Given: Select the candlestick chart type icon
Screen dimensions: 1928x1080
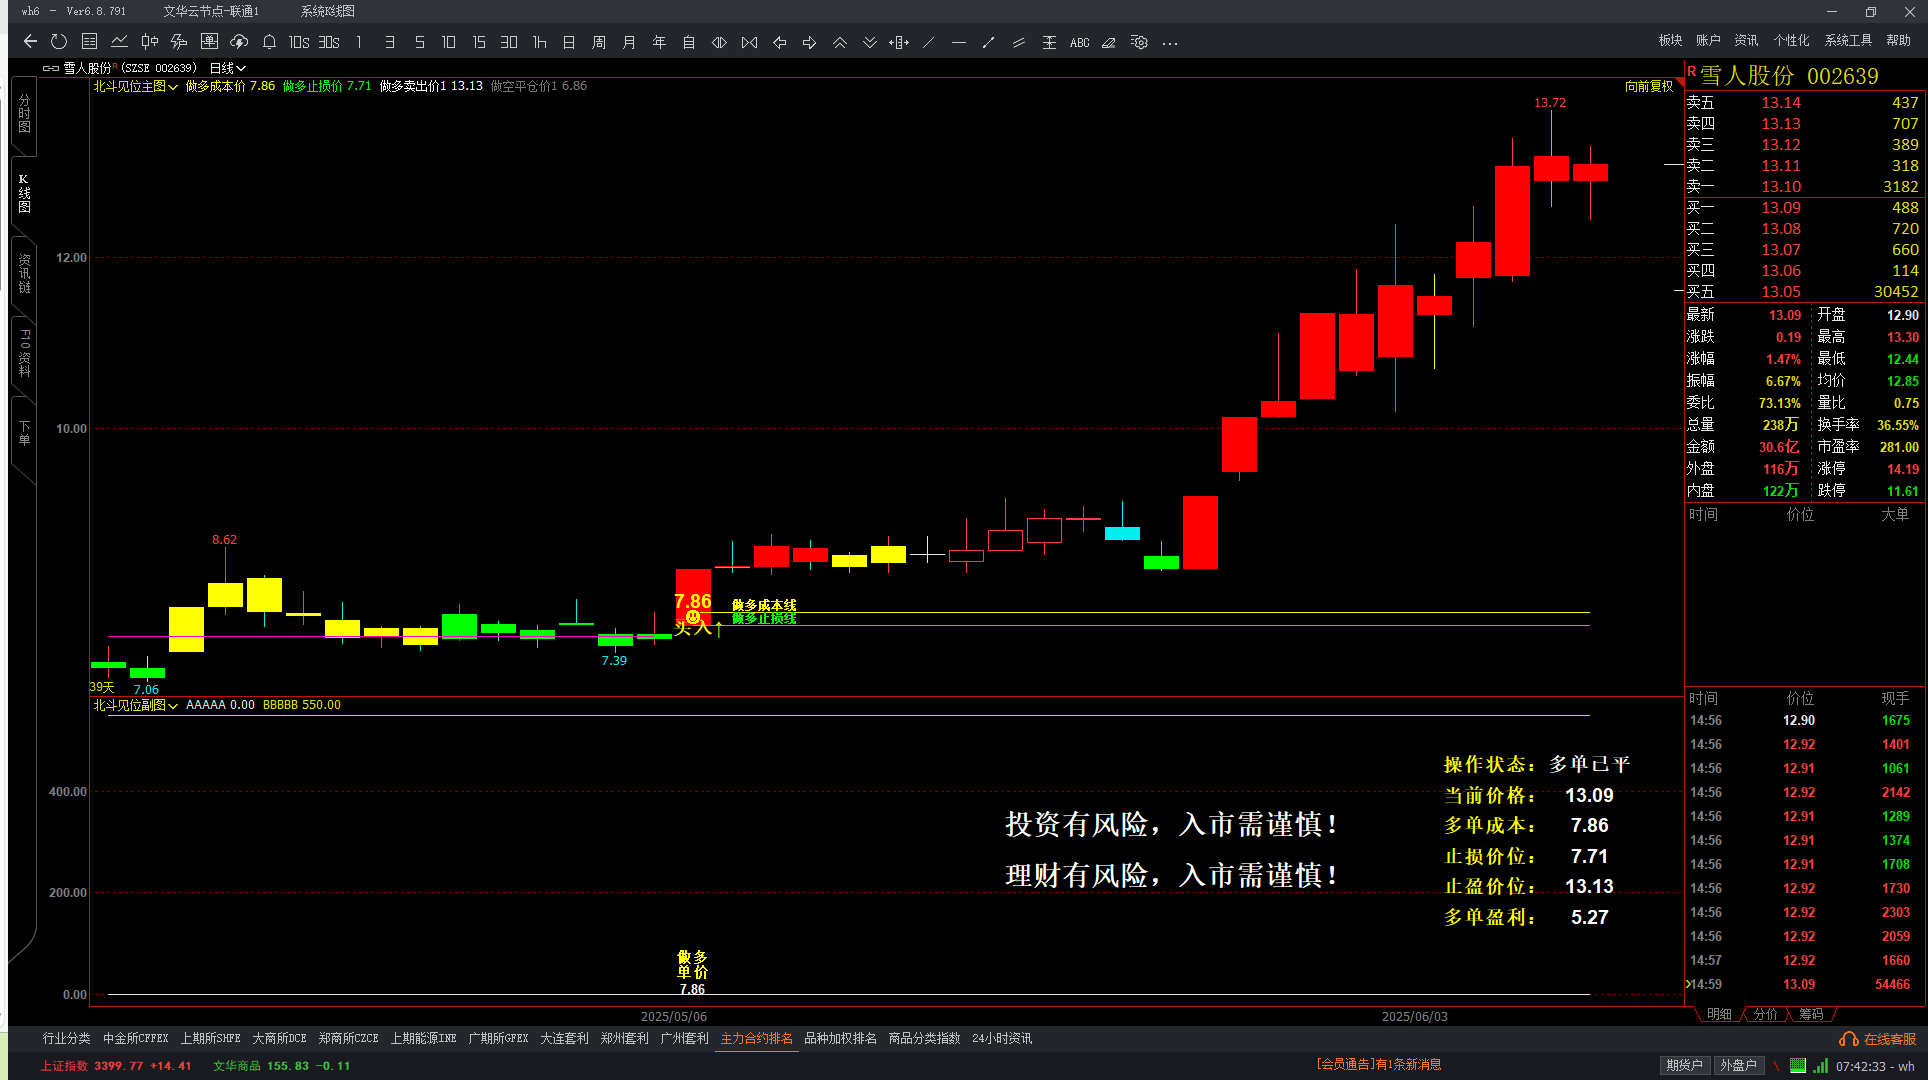Looking at the screenshot, I should pos(149,42).
